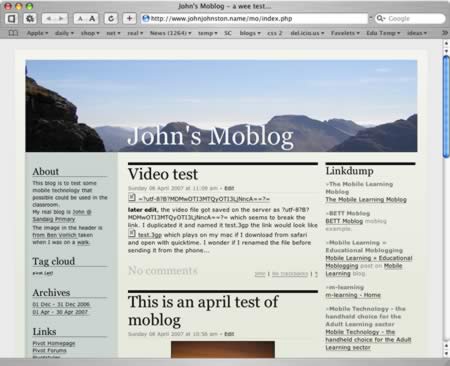Go back with the left arrow button
This screenshot has width=450, height=366.
click(49, 19)
